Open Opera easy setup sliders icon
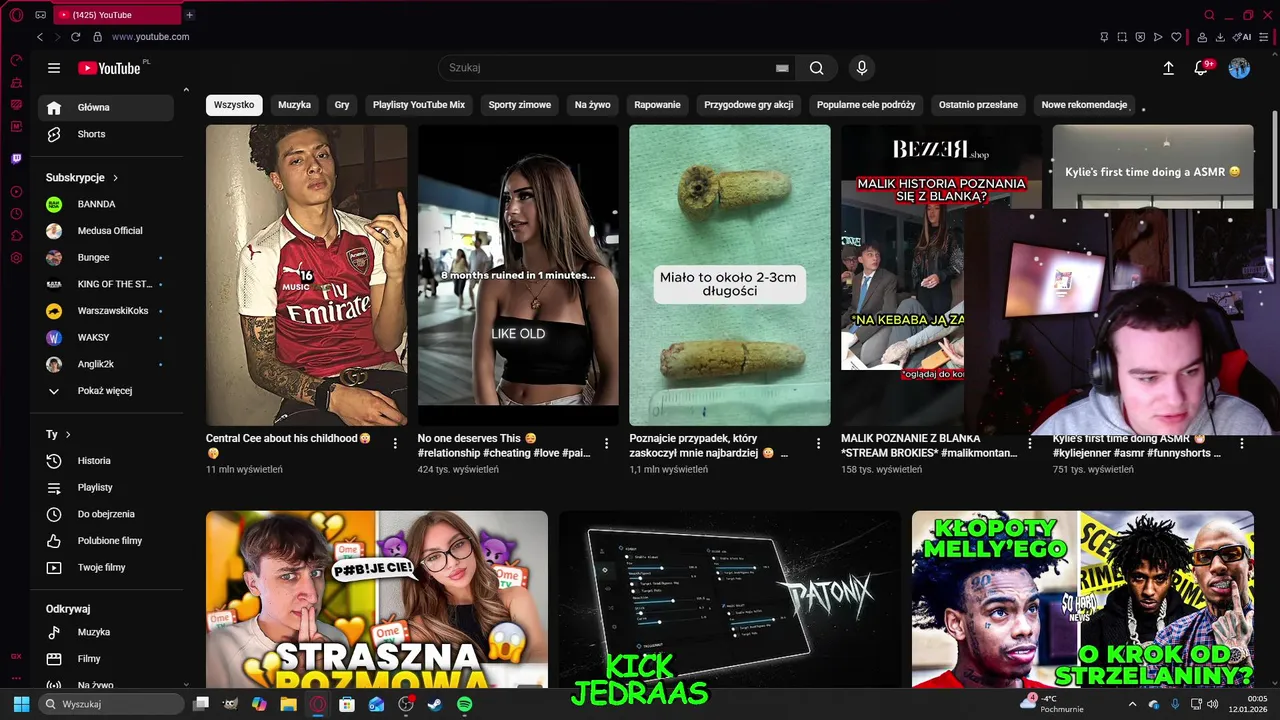The height and width of the screenshot is (720, 1280). coord(1265,37)
